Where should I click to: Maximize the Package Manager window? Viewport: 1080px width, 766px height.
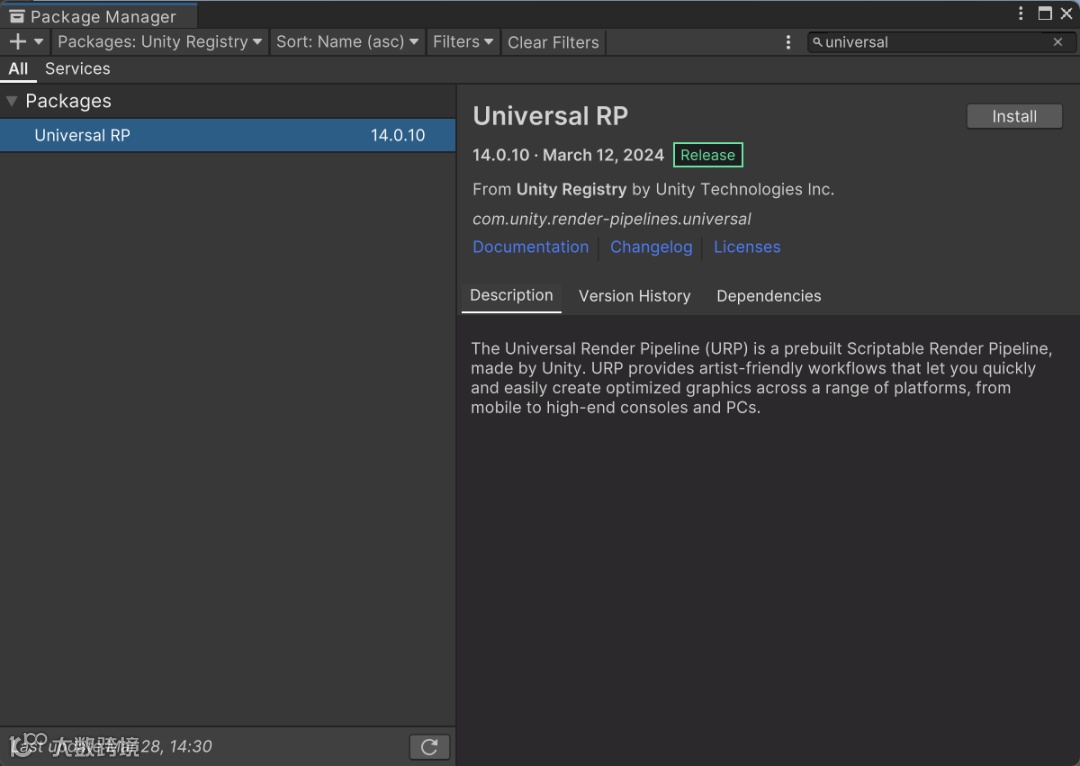point(1045,13)
